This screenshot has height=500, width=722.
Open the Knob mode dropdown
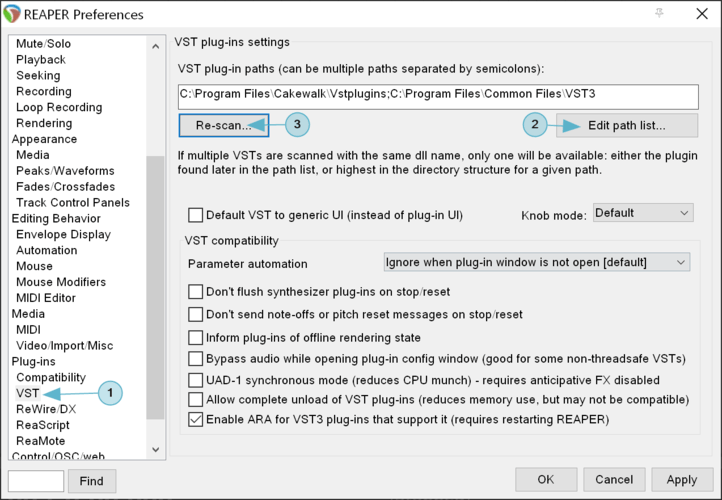click(643, 213)
